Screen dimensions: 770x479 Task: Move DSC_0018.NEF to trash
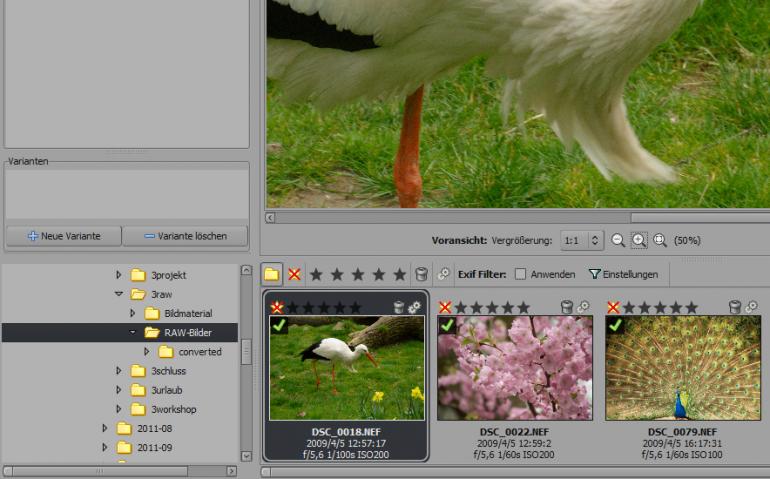[x=399, y=308]
